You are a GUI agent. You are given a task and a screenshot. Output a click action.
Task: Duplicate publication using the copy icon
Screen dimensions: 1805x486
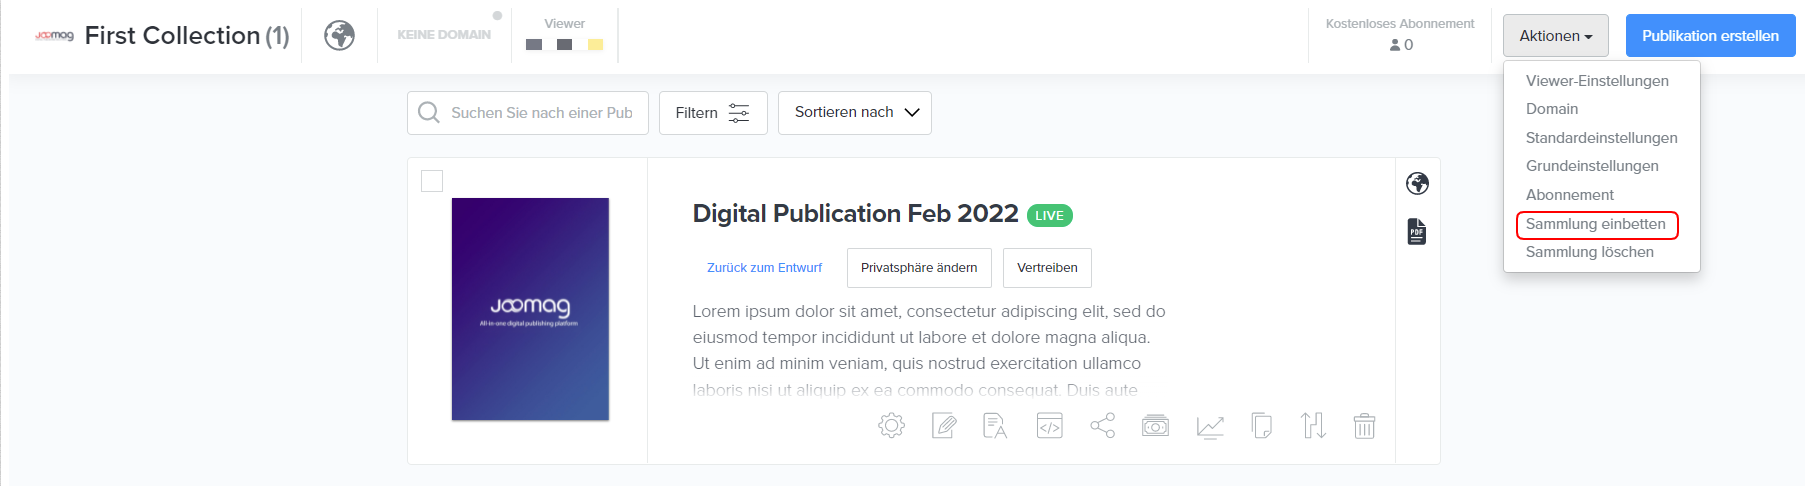point(1261,426)
